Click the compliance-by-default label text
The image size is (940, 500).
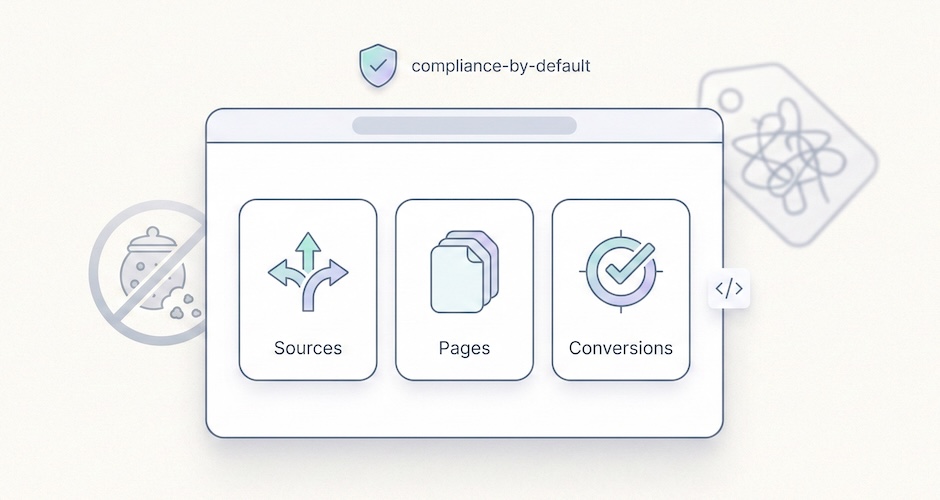pyautogui.click(x=501, y=67)
